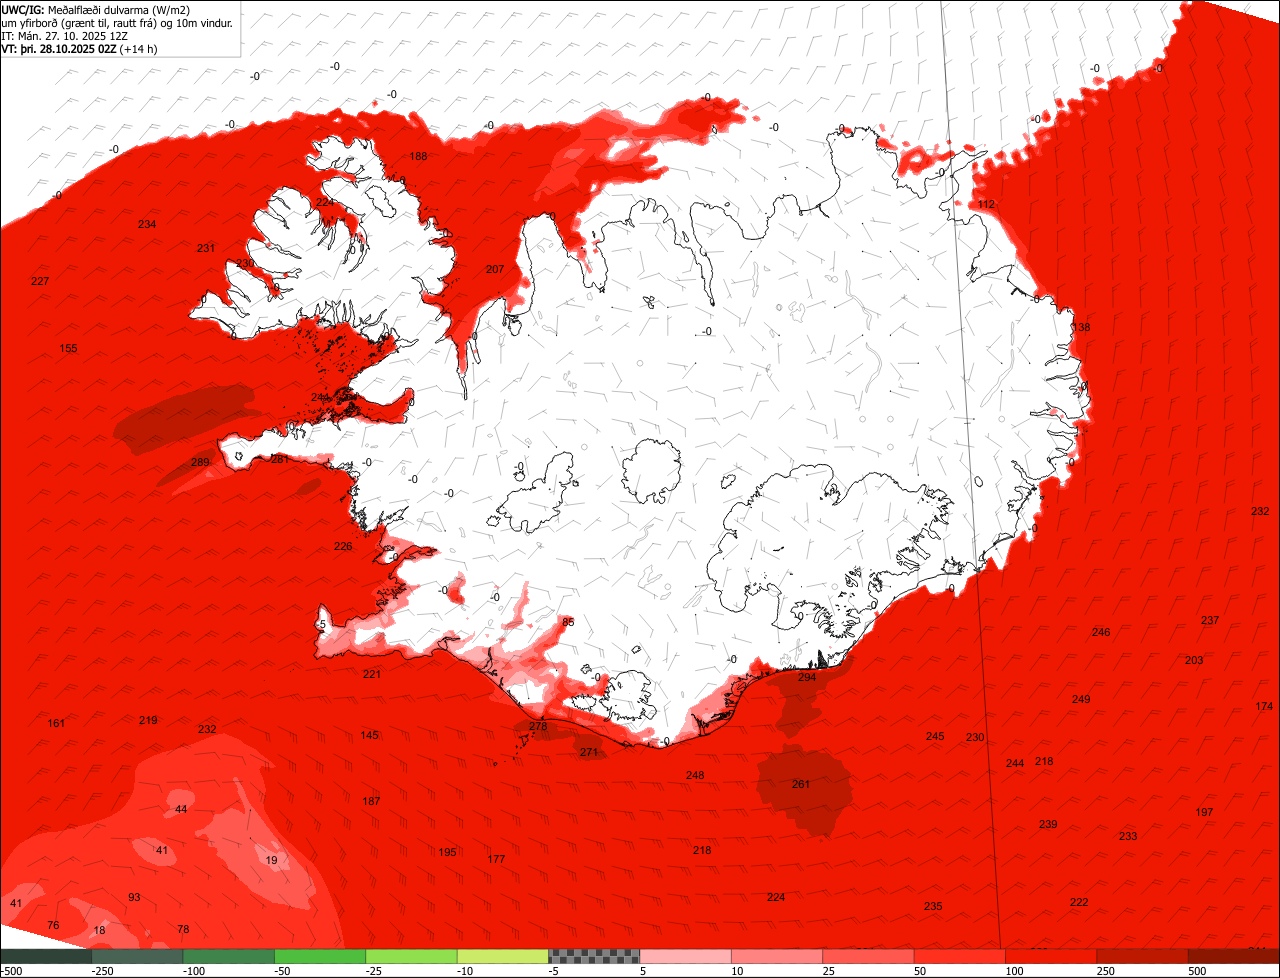The height and width of the screenshot is (978, 1280).
Task: Click the '-100' legend tick label
Action: tap(194, 971)
